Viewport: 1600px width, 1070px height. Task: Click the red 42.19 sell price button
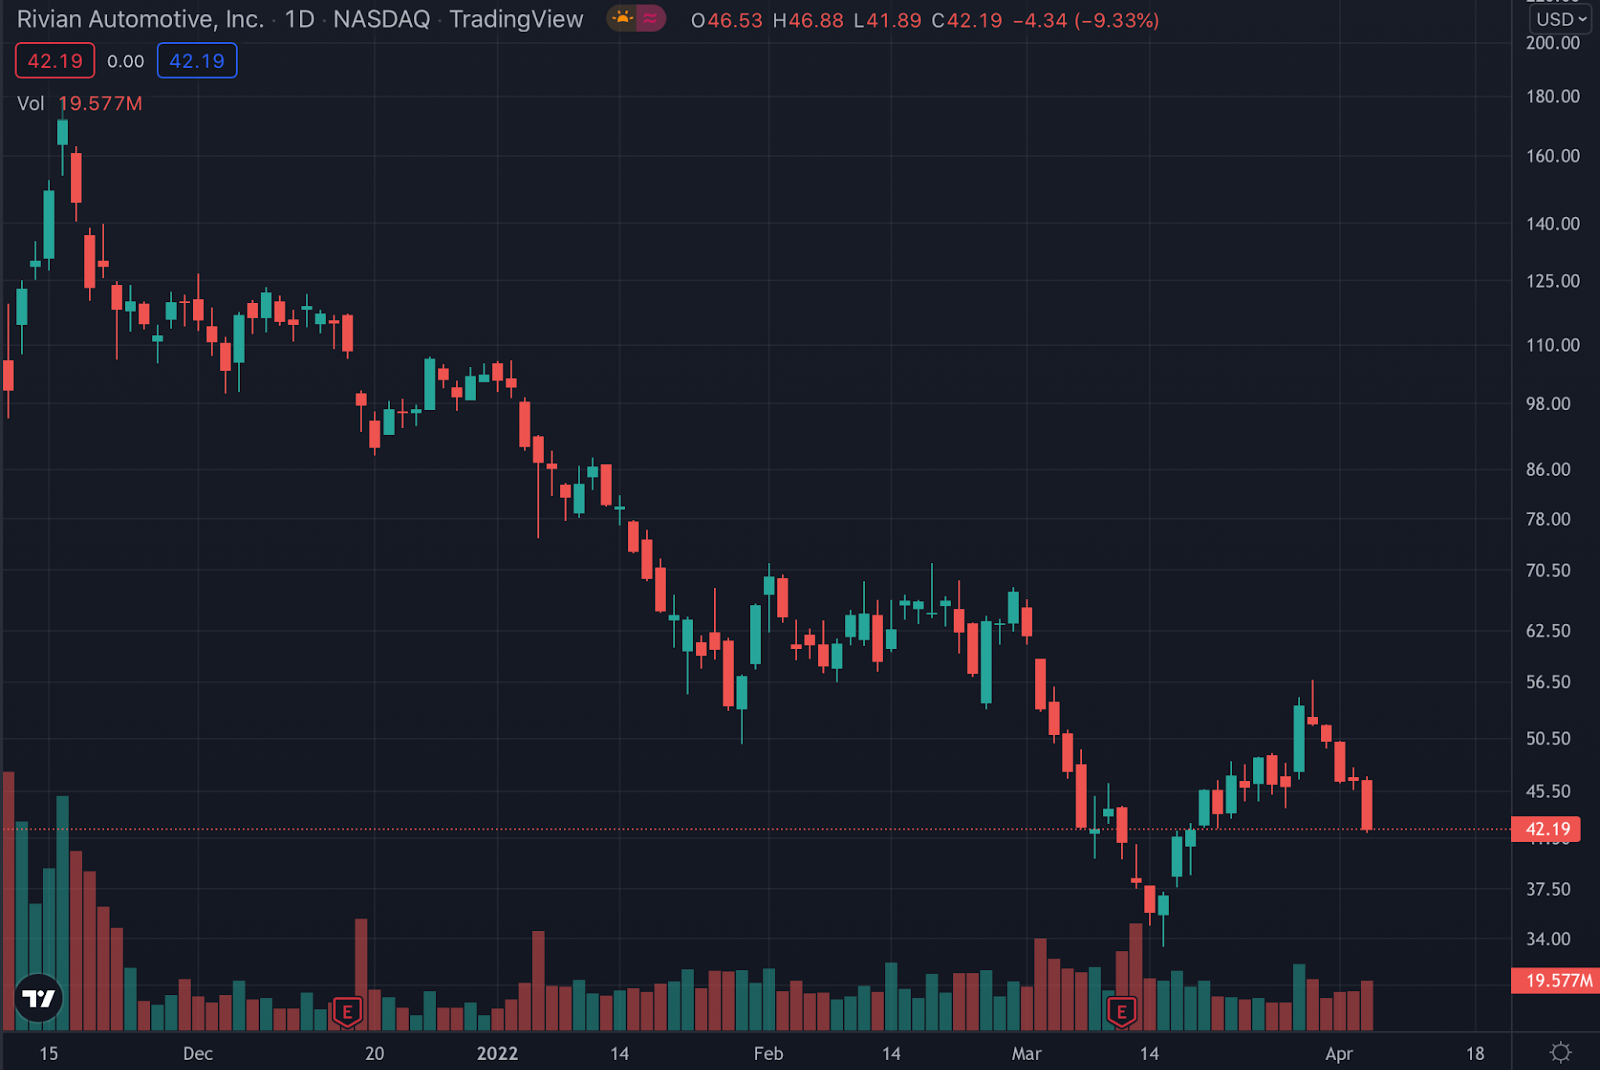[55, 61]
